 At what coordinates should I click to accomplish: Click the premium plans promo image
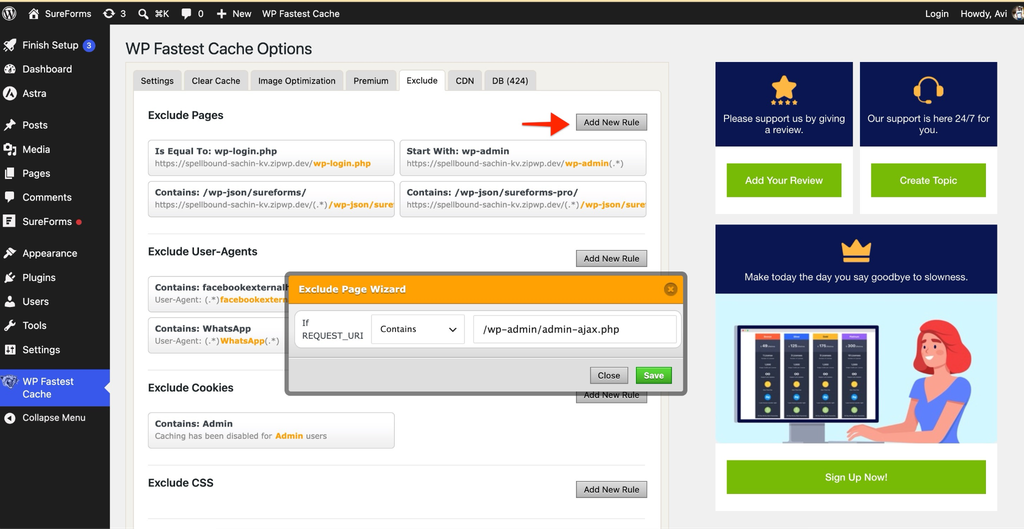point(856,368)
